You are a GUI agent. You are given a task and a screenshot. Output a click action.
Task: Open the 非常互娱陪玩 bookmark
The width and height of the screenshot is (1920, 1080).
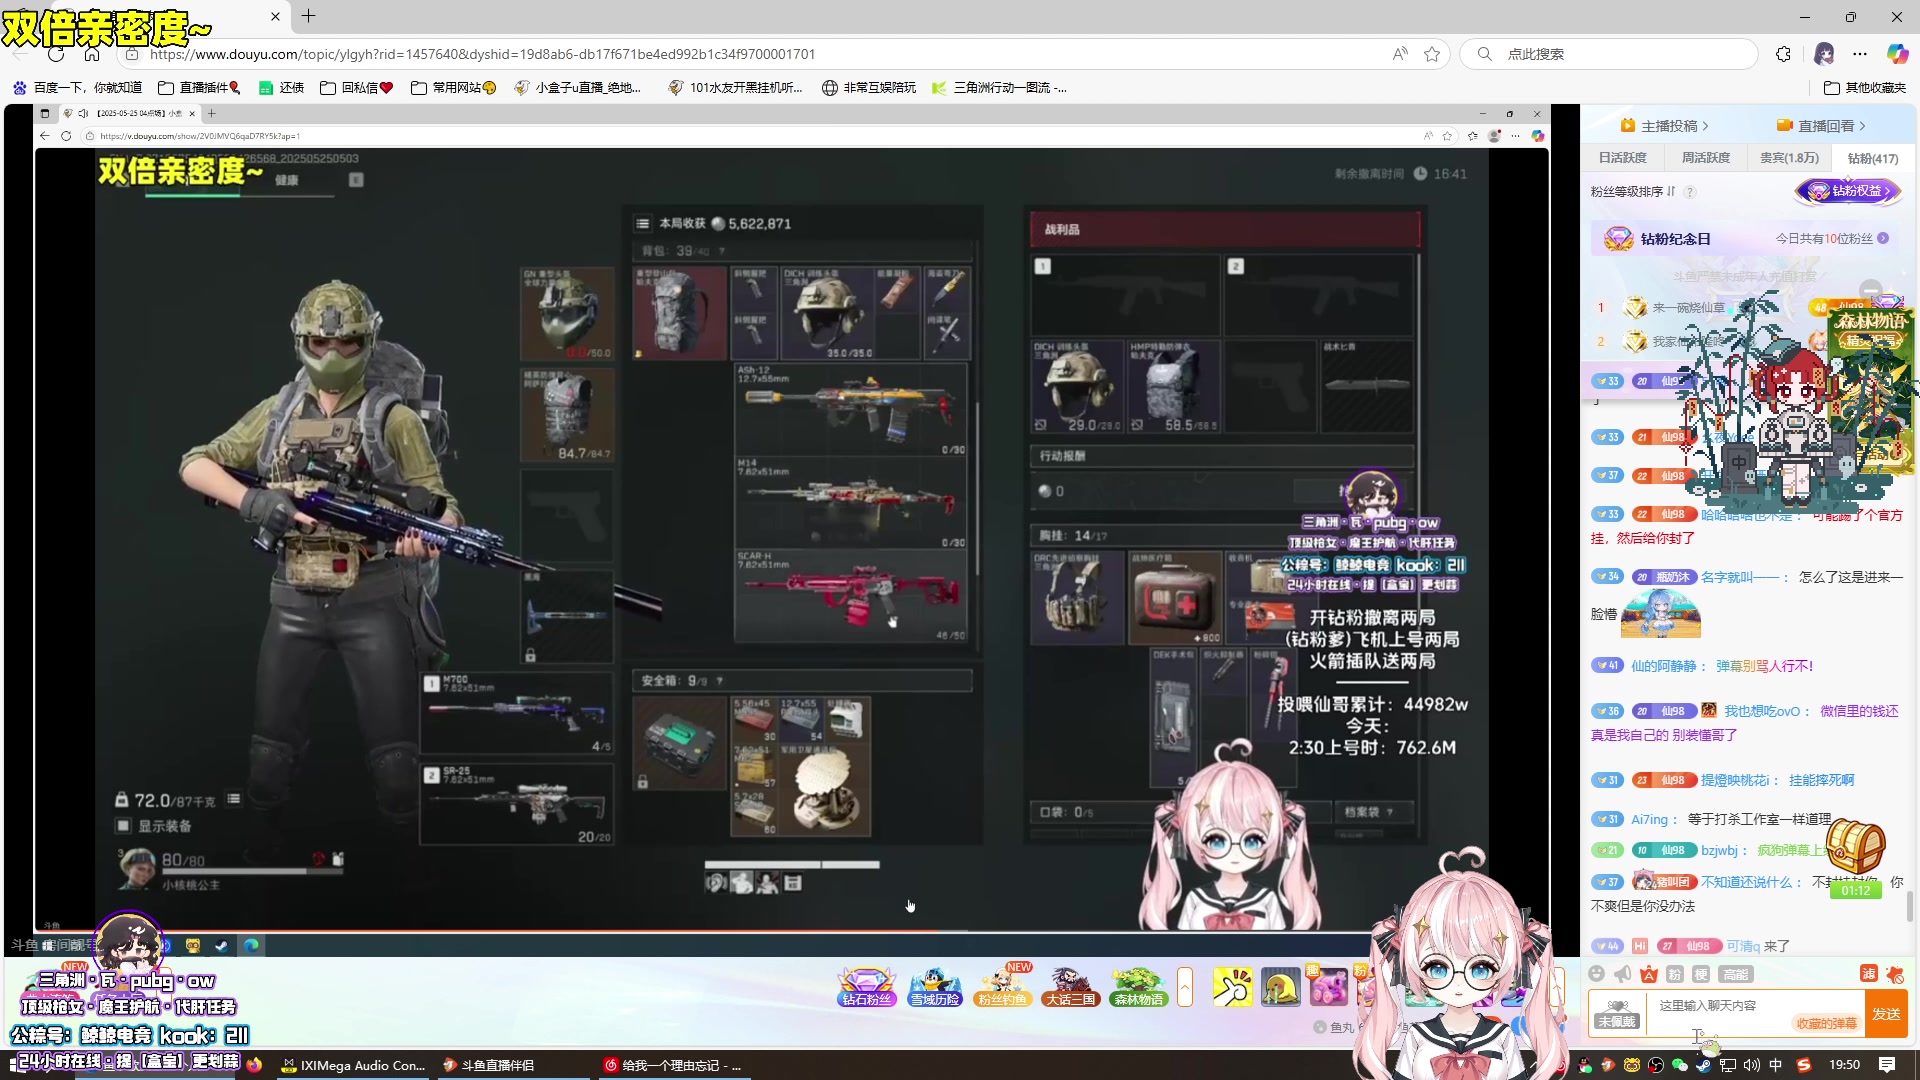pos(869,88)
